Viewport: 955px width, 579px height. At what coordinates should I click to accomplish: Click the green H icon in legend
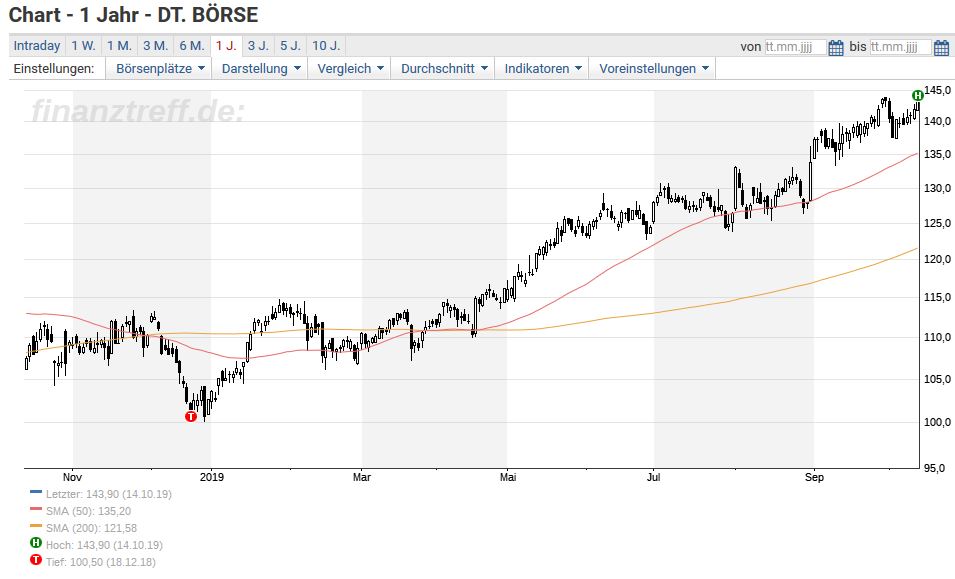tap(36, 542)
